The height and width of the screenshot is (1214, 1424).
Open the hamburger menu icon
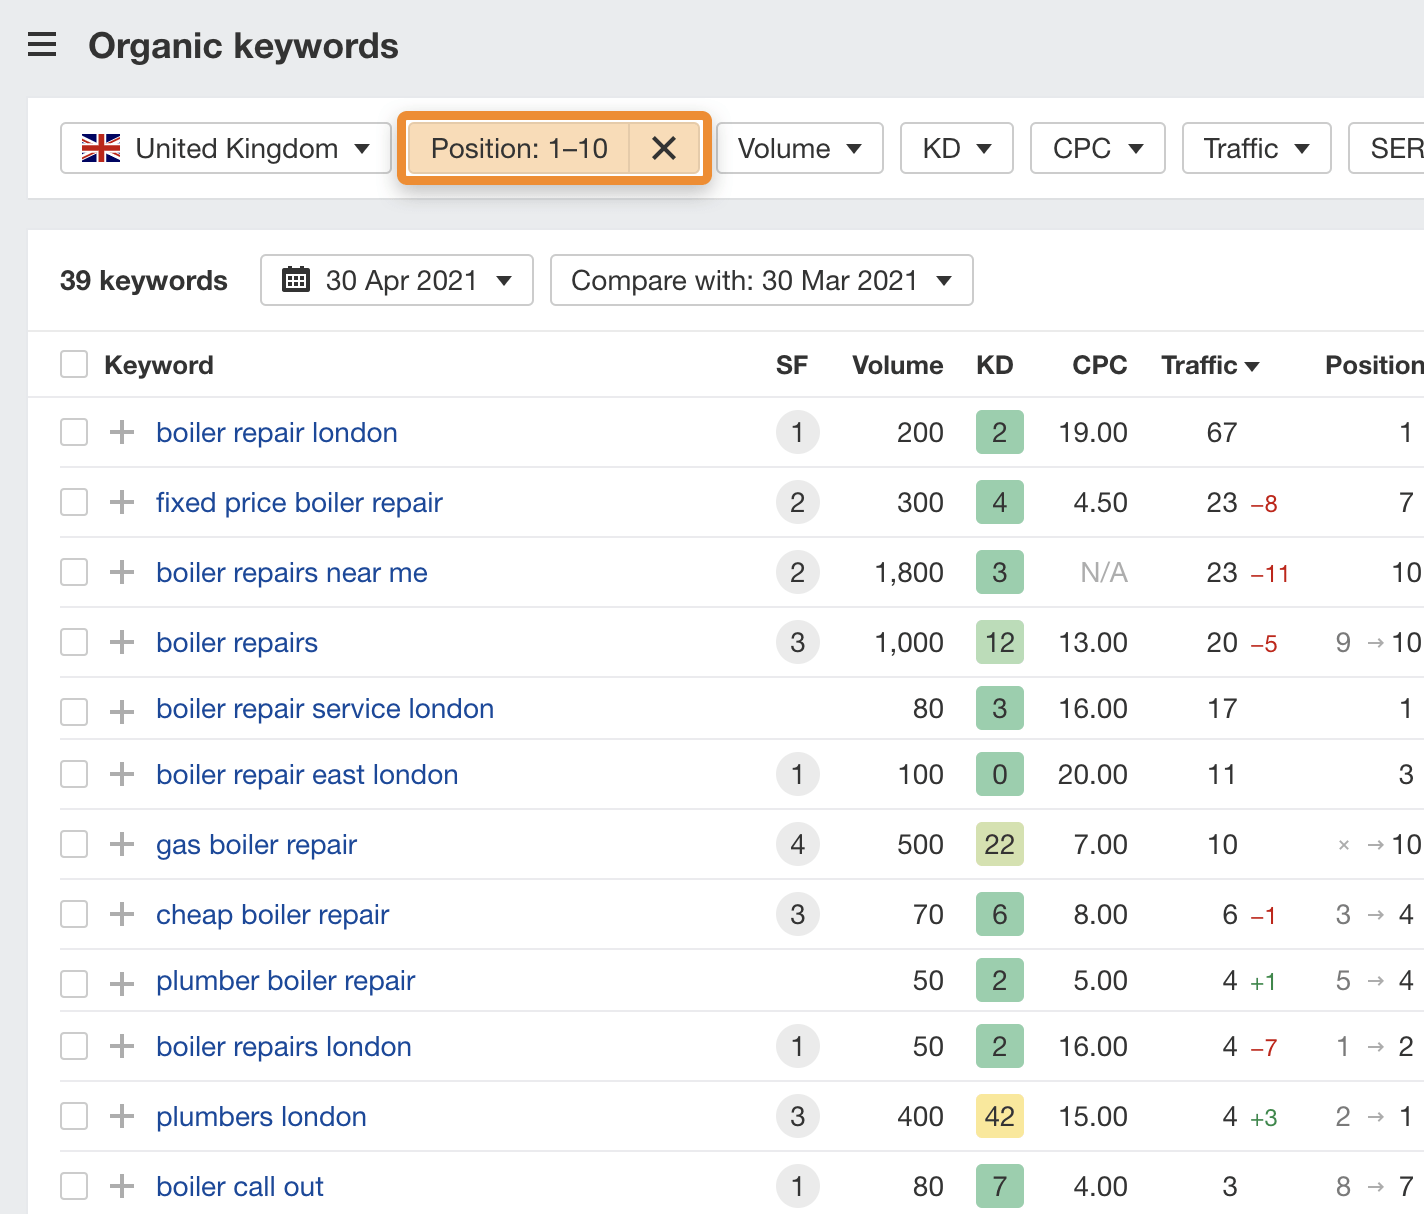[42, 45]
